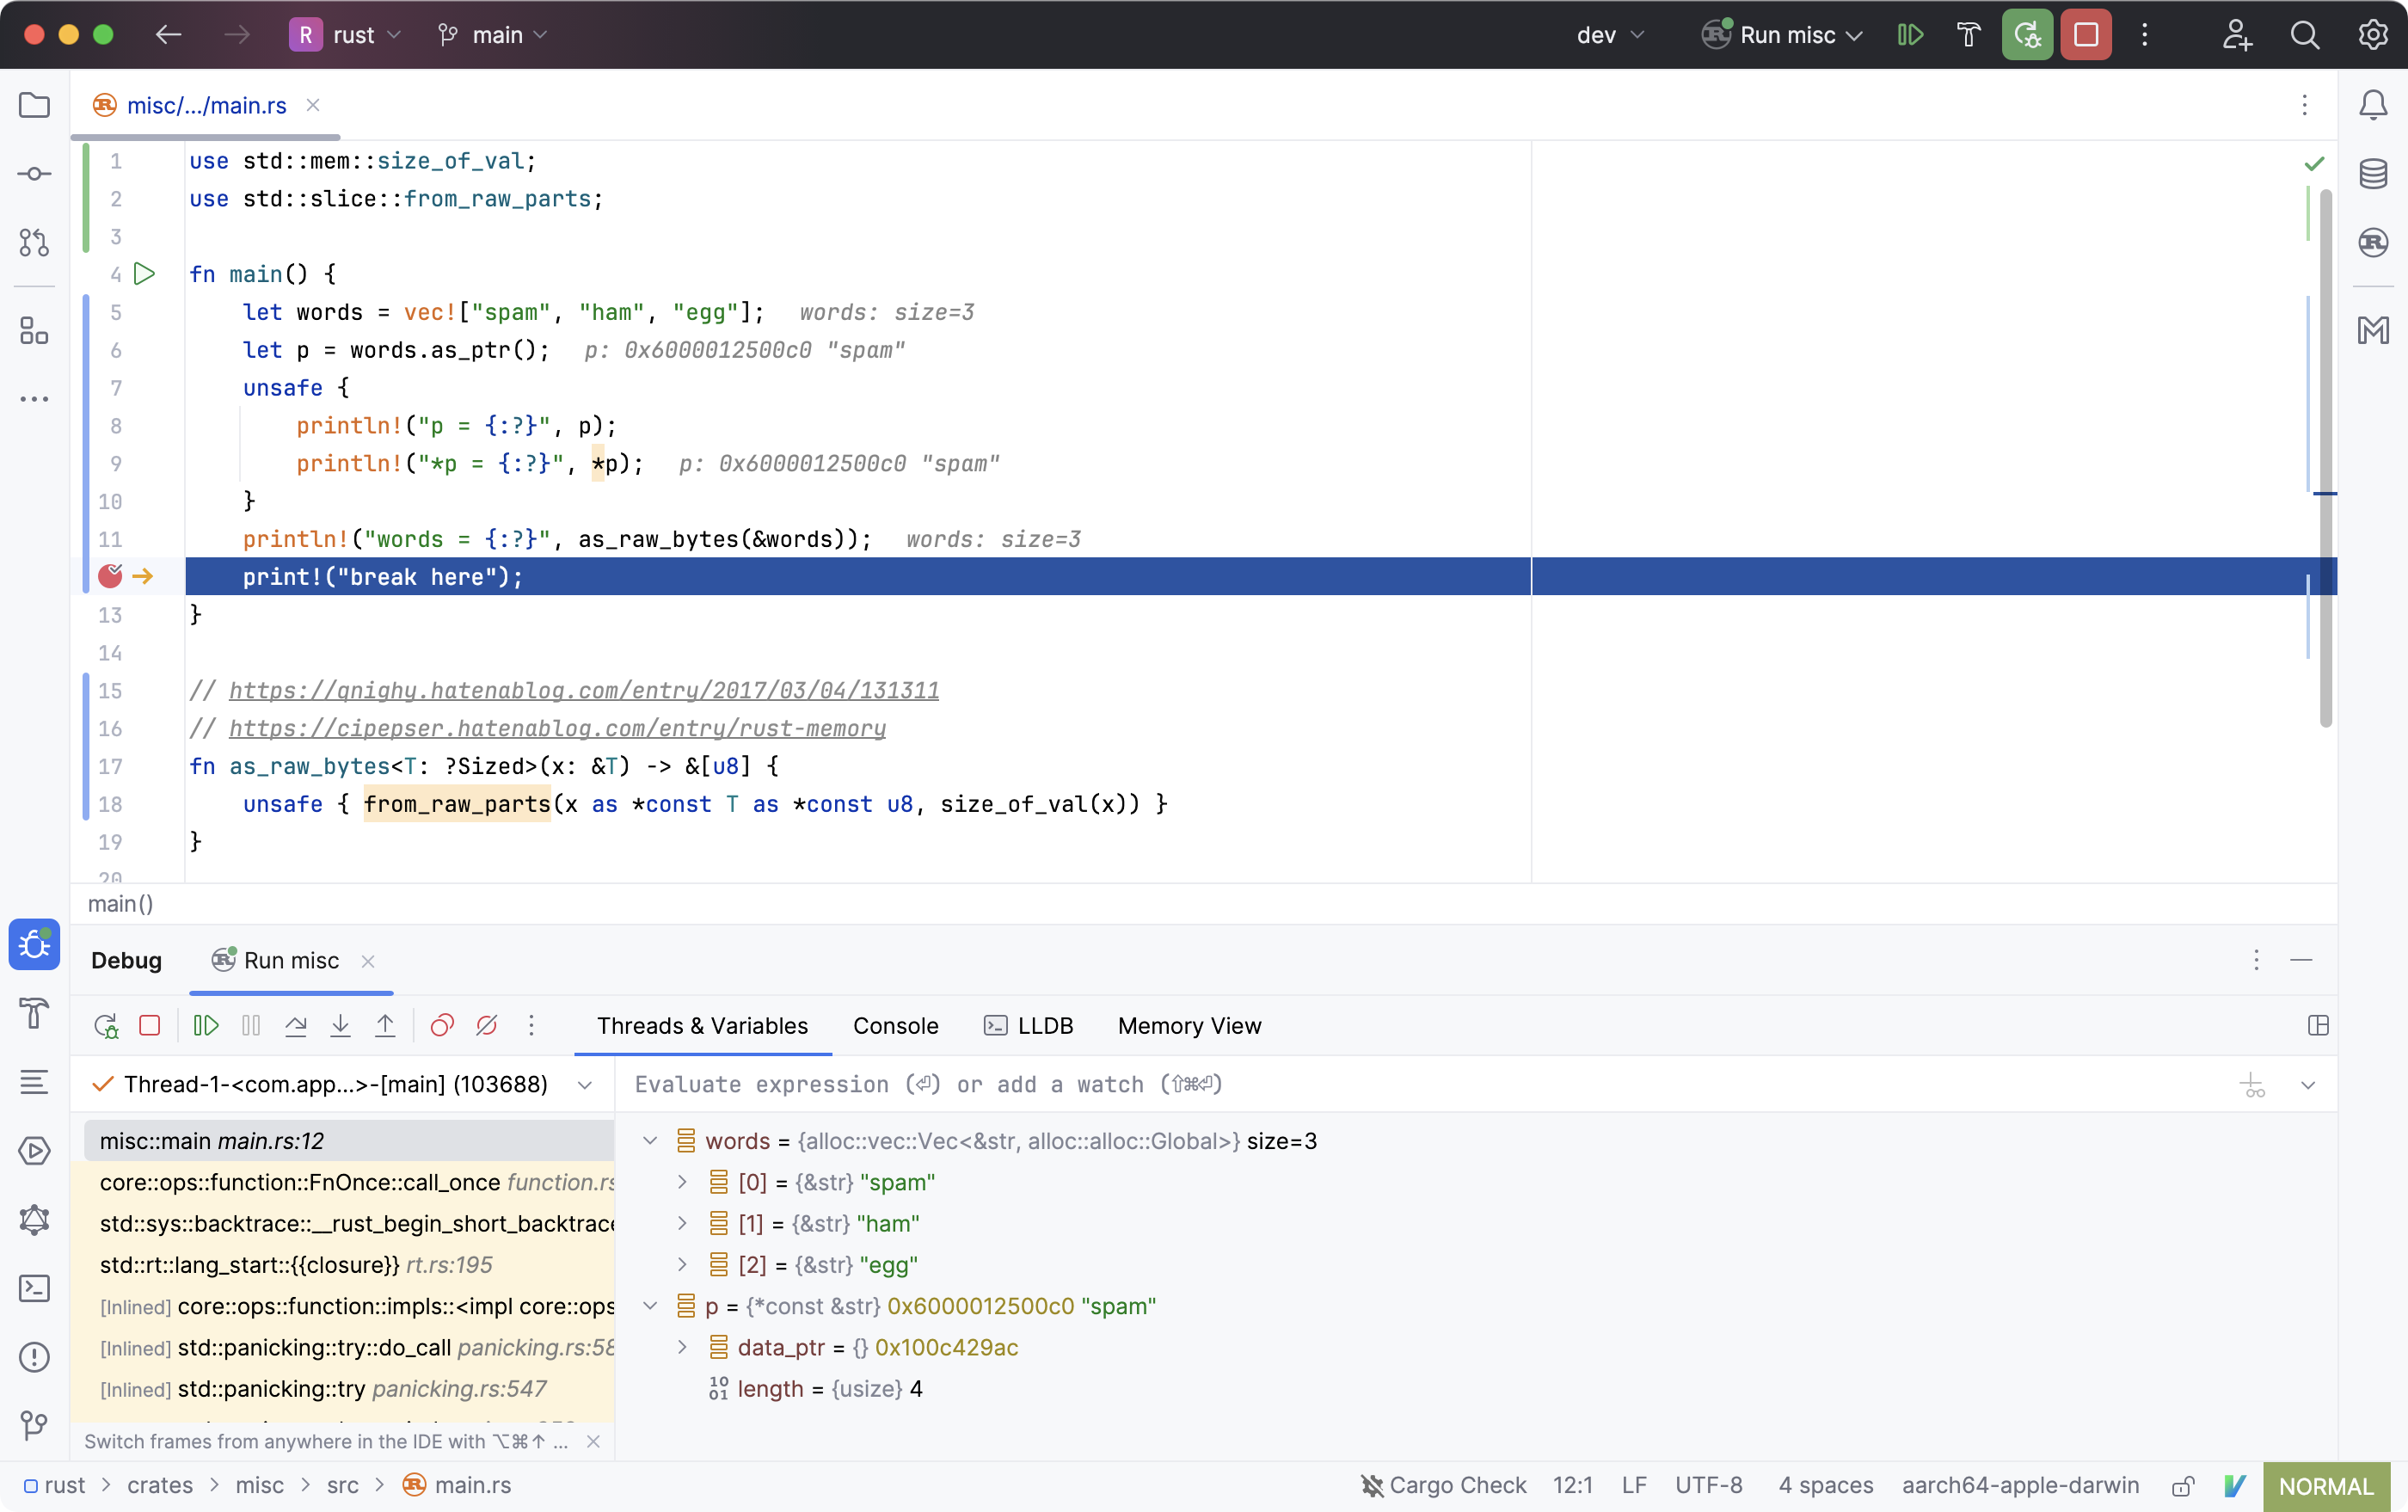2408x1512 pixels.
Task: Open Run misc configuration dropdown
Action: (x=1782, y=35)
